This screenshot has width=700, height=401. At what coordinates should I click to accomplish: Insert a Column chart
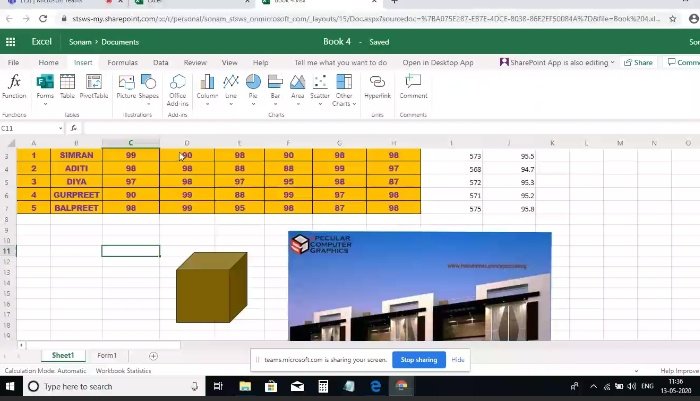tap(207, 87)
